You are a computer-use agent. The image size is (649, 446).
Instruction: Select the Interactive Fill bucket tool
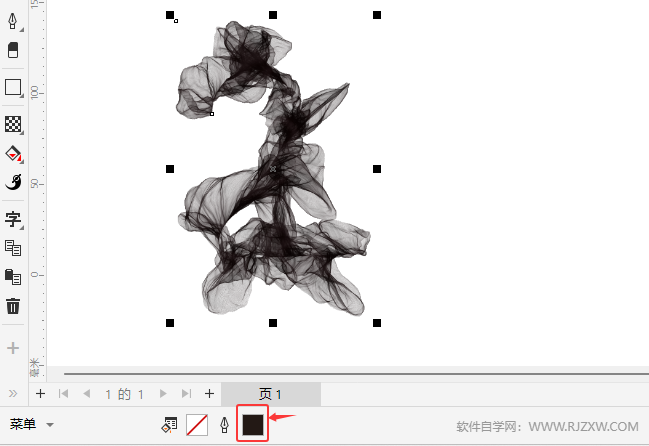[13, 153]
